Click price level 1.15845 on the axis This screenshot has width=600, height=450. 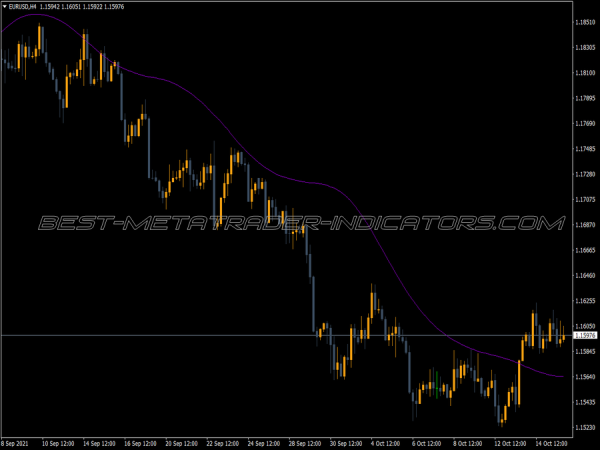point(585,351)
